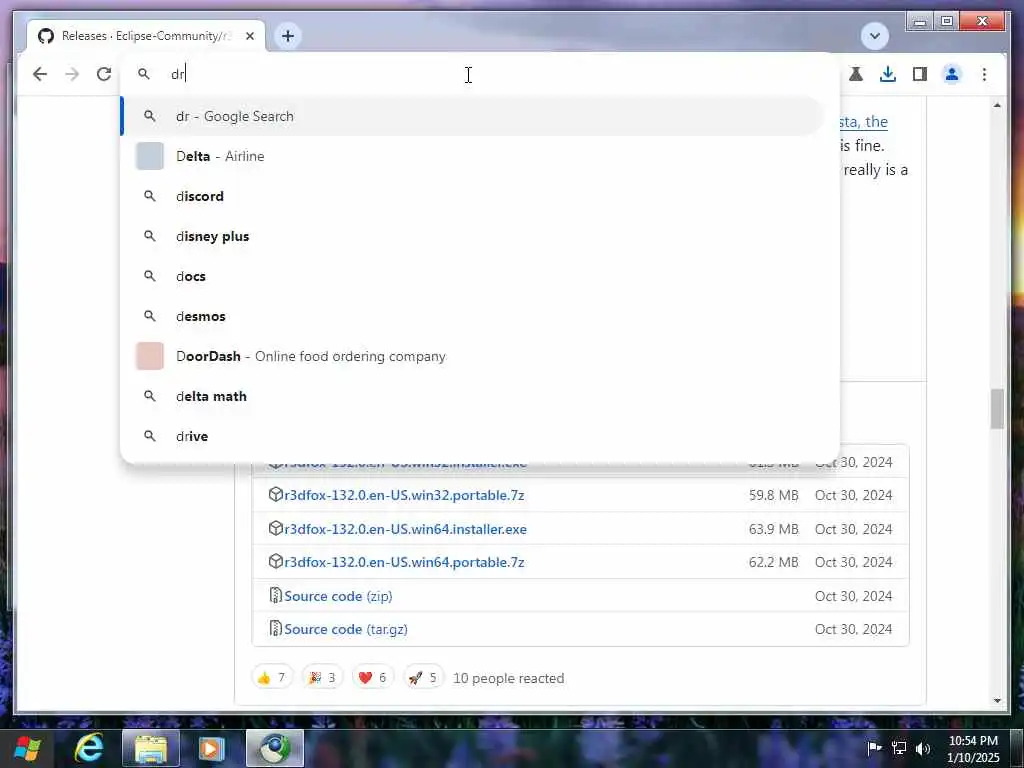Click the '10 people reacted' text
This screenshot has height=768, width=1024.
click(x=509, y=679)
